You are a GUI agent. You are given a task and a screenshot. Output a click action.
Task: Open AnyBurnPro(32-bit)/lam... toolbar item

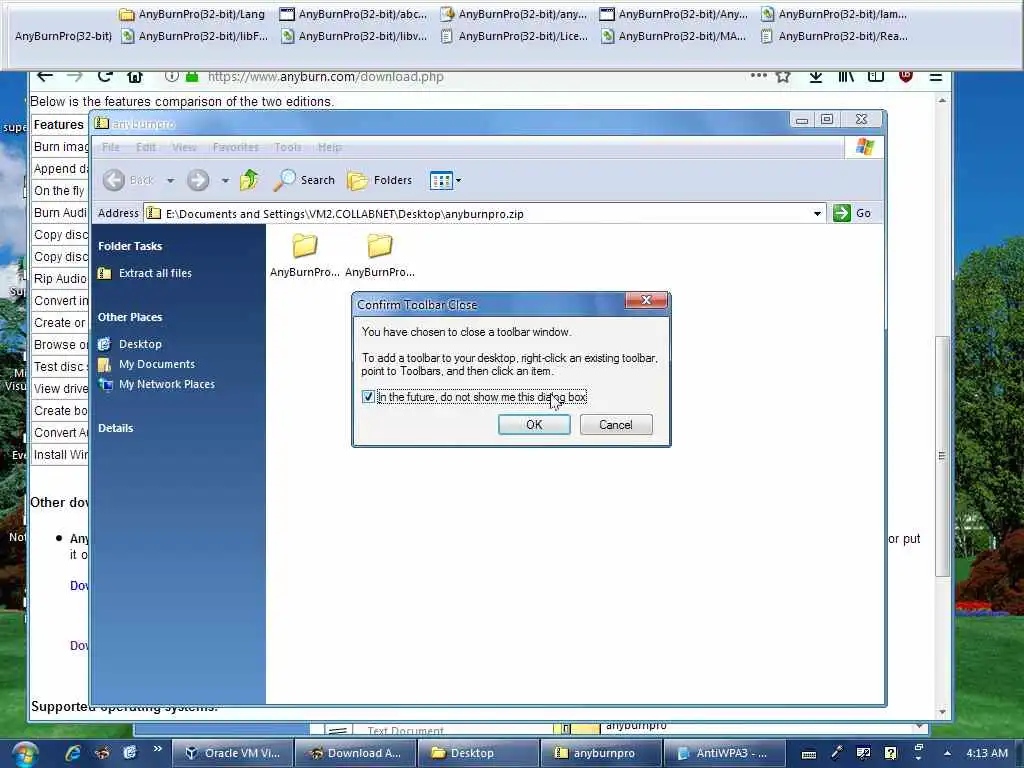(835, 14)
